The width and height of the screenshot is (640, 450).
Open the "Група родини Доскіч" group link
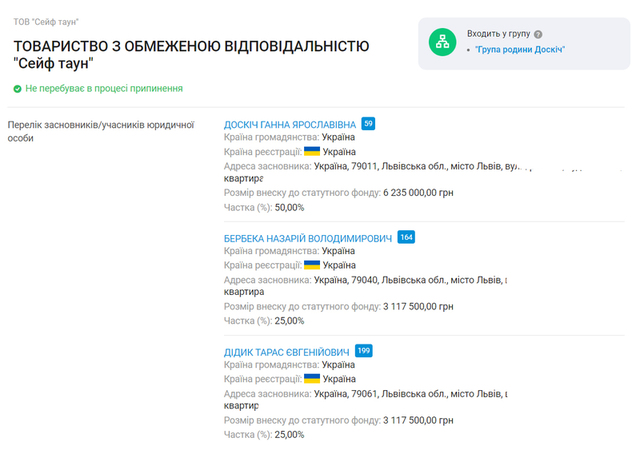coord(520,50)
